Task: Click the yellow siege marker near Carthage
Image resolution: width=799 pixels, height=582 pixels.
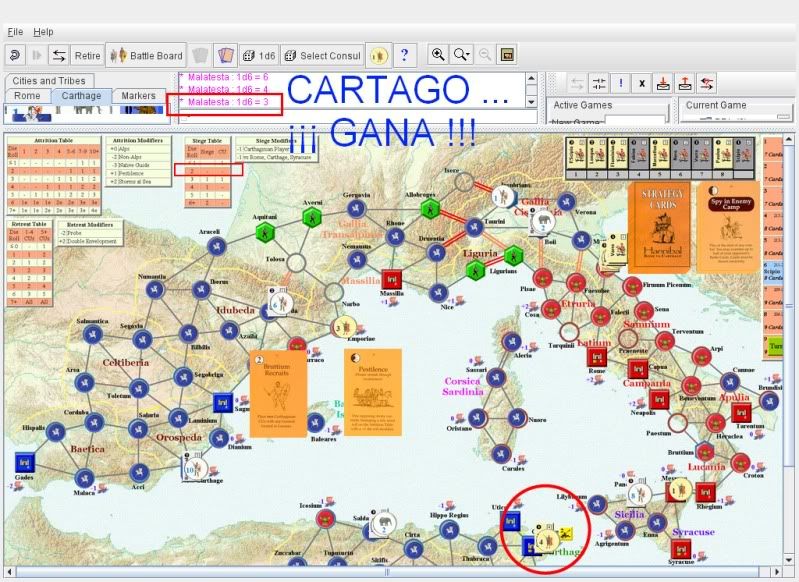Action: coord(565,535)
